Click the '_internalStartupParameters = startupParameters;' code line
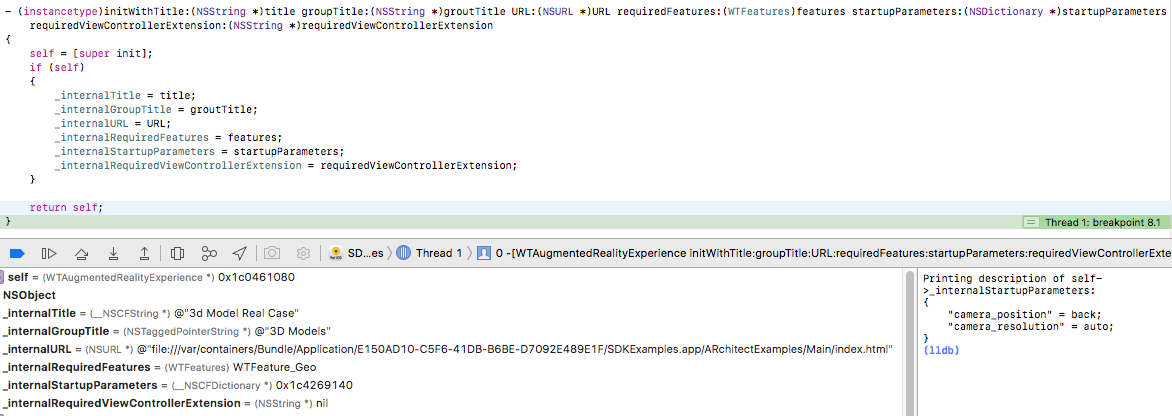The width and height of the screenshot is (1172, 416). click(x=199, y=151)
